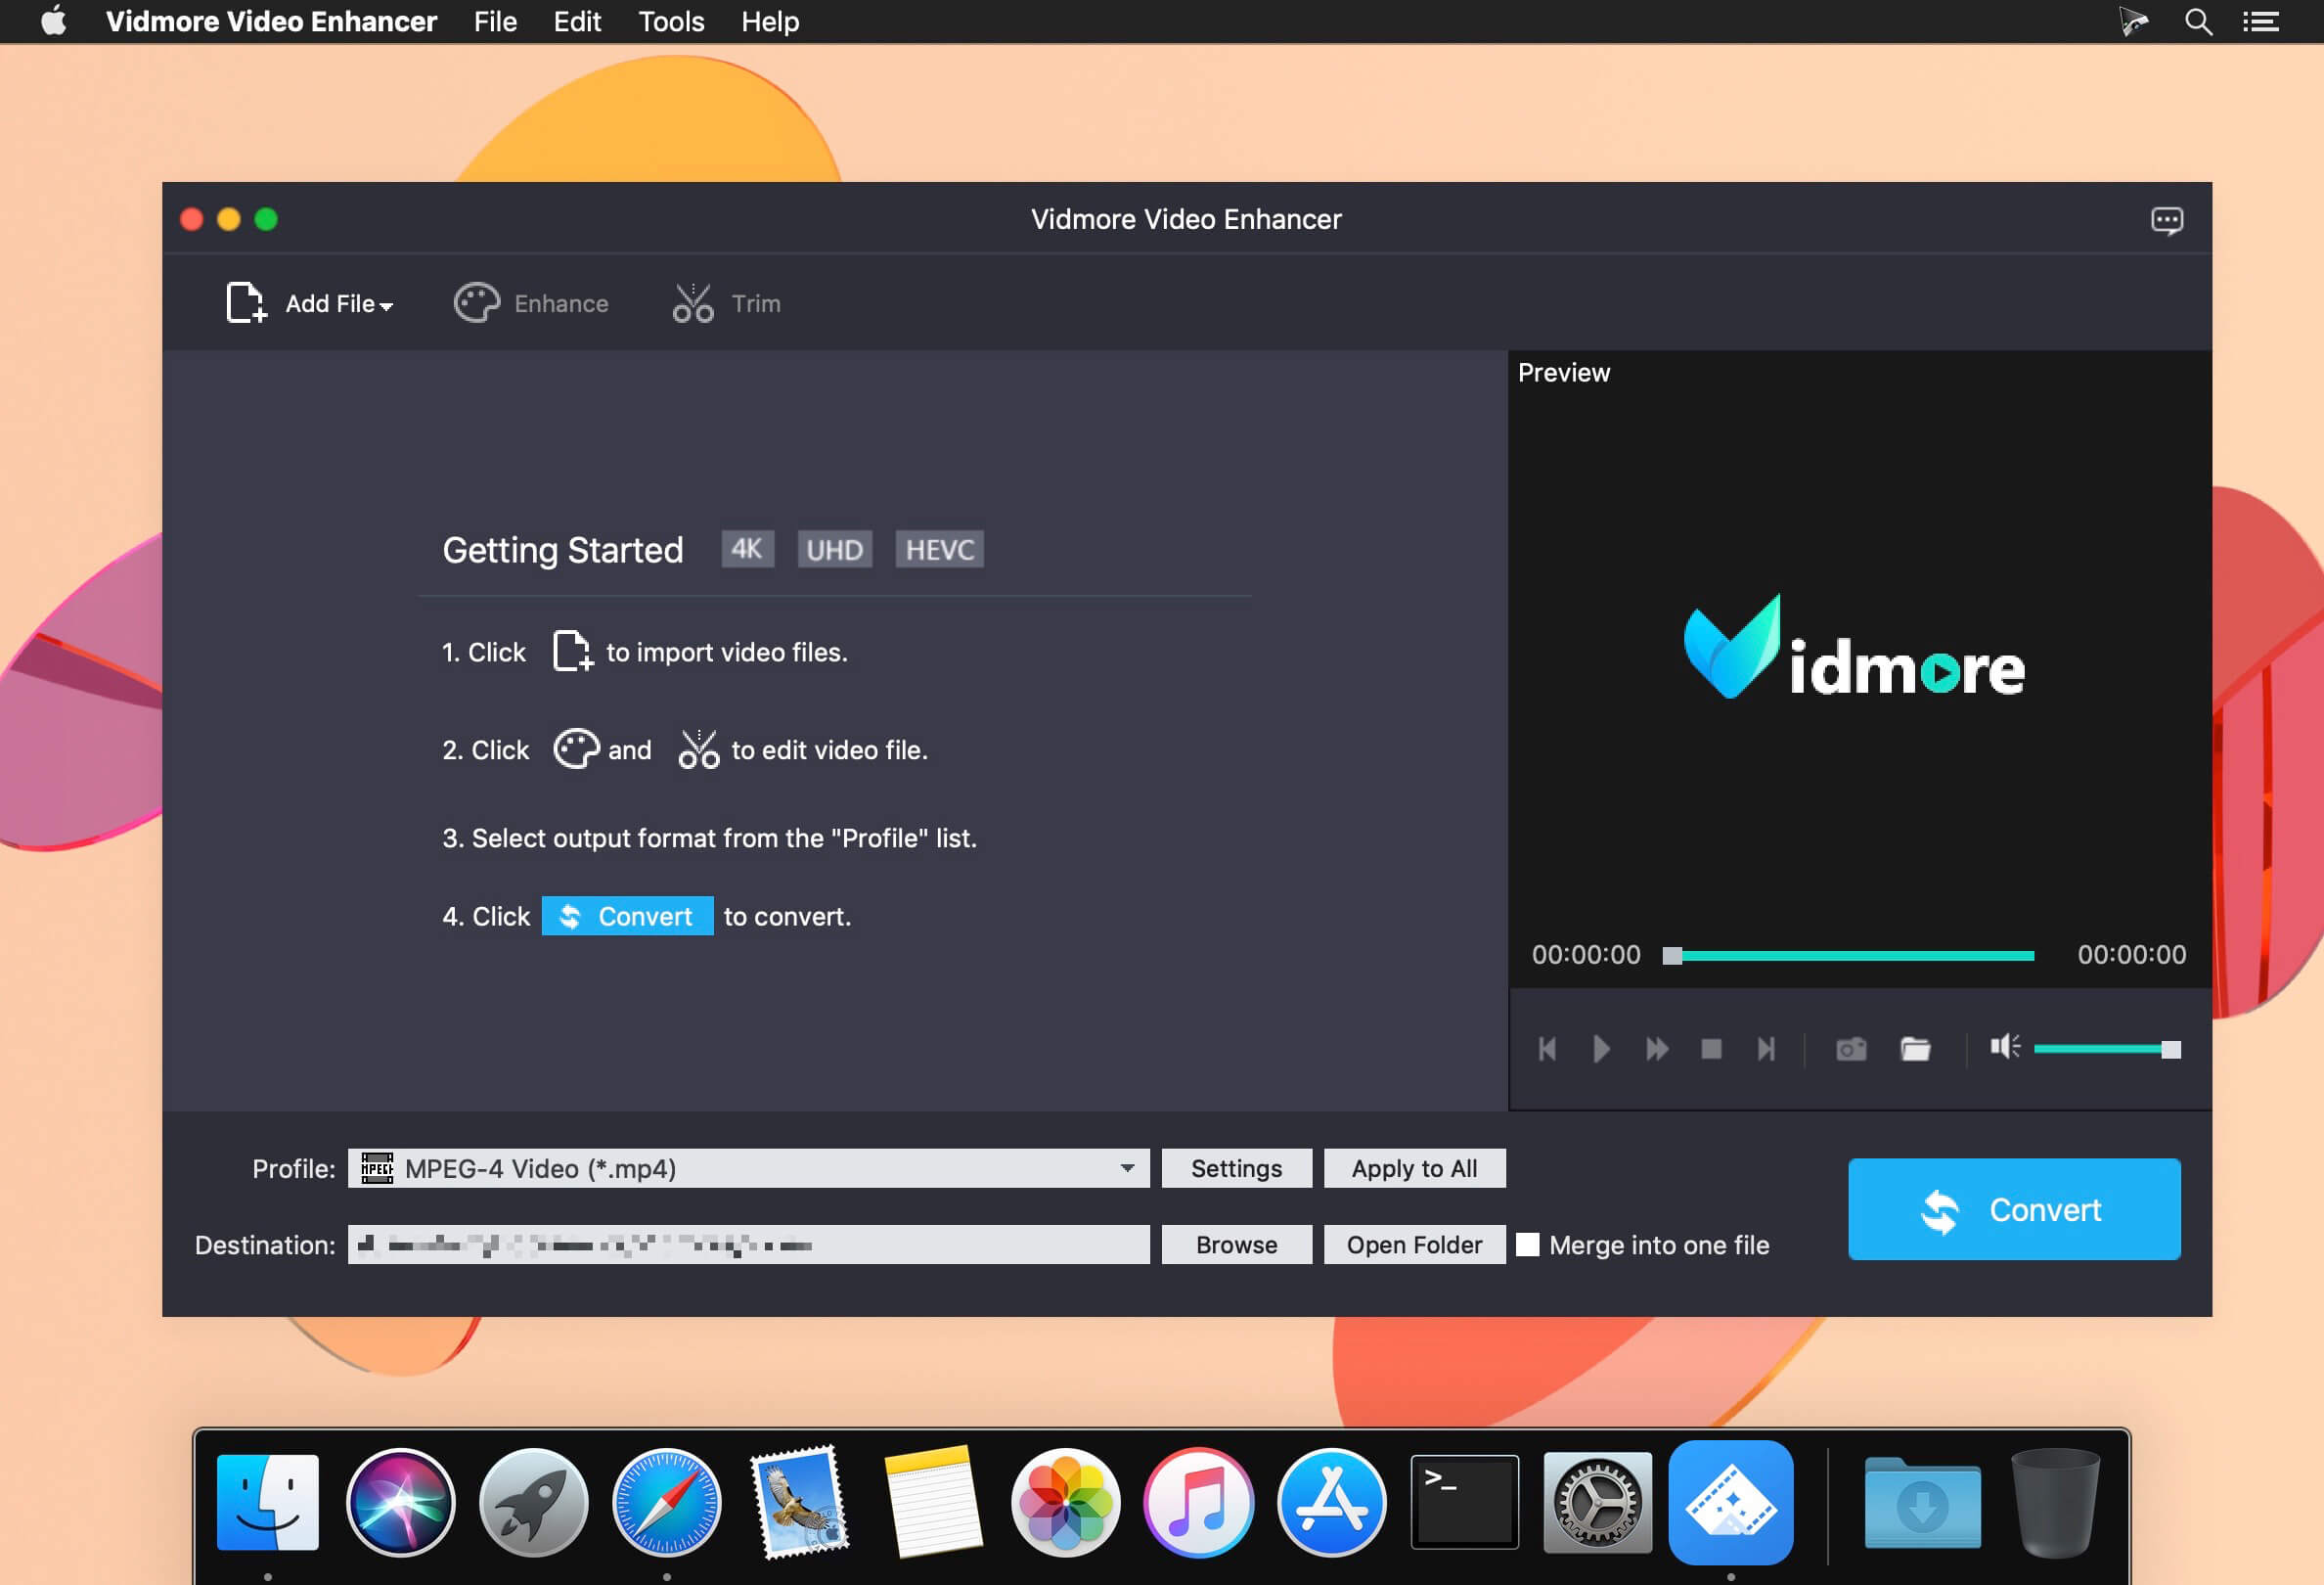
Task: Mute the preview audio
Action: (x=2005, y=1046)
